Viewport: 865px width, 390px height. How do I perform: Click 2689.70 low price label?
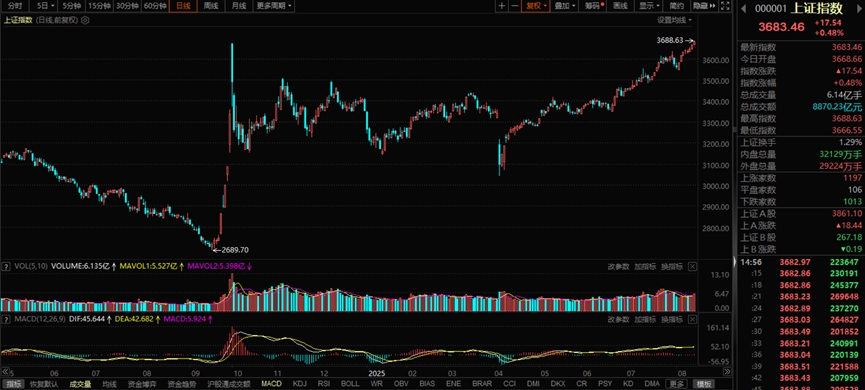(235, 250)
